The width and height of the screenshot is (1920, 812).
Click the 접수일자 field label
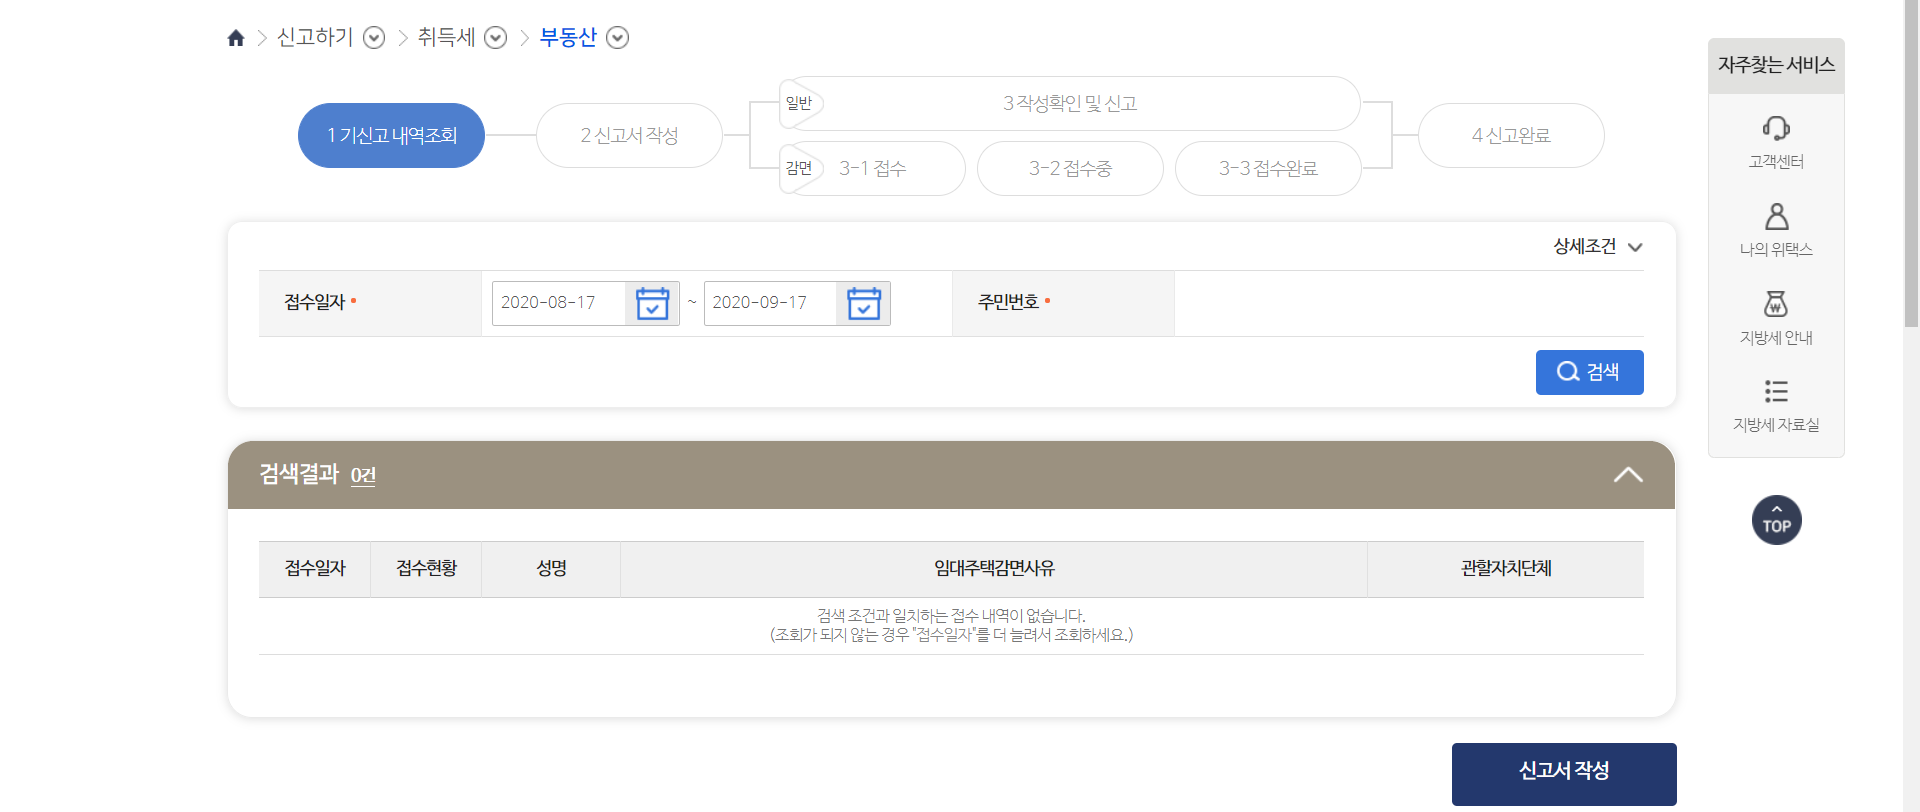point(315,302)
